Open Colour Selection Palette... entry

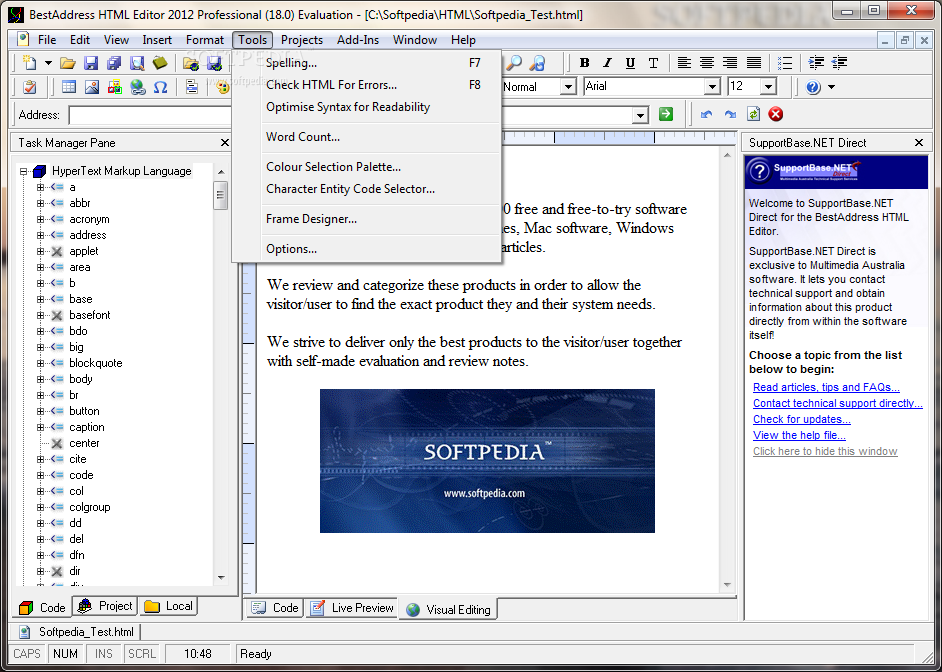click(x=367, y=167)
